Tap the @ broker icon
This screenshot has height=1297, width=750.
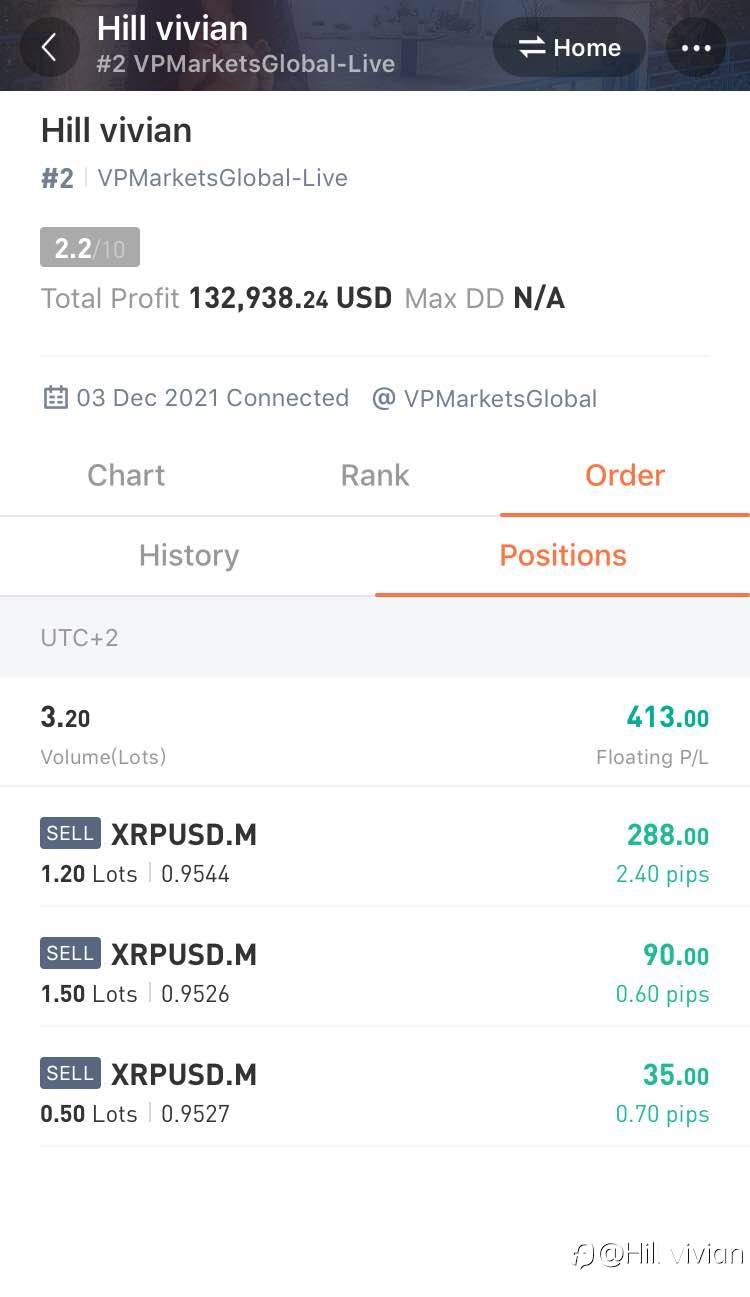pos(383,398)
